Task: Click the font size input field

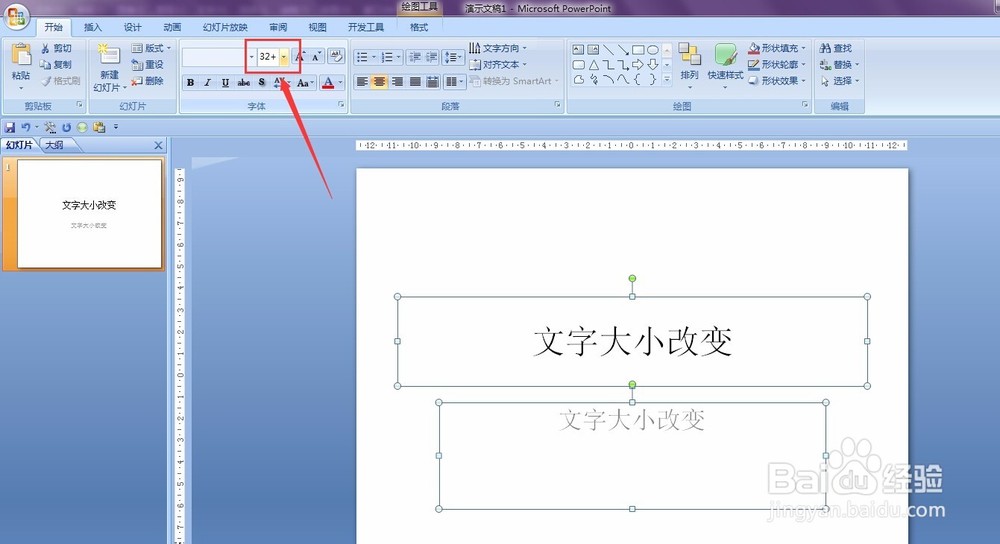Action: point(268,57)
